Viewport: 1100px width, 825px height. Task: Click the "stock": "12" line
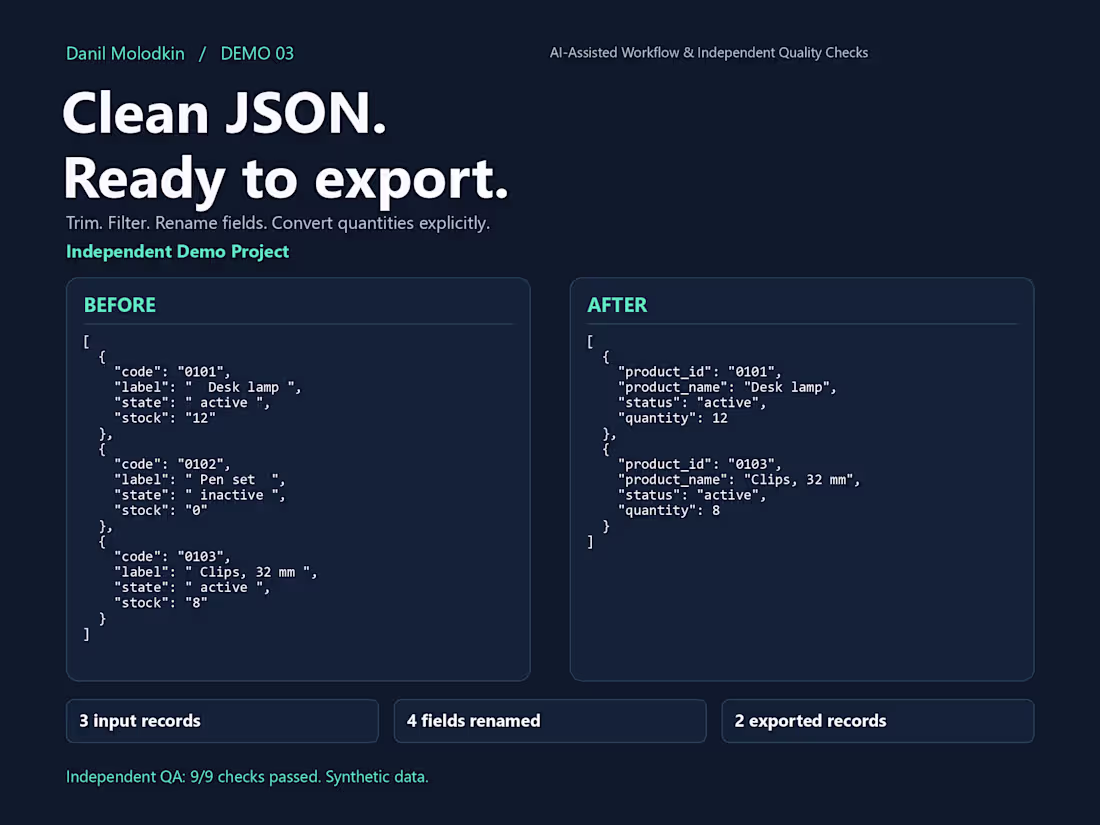(164, 418)
